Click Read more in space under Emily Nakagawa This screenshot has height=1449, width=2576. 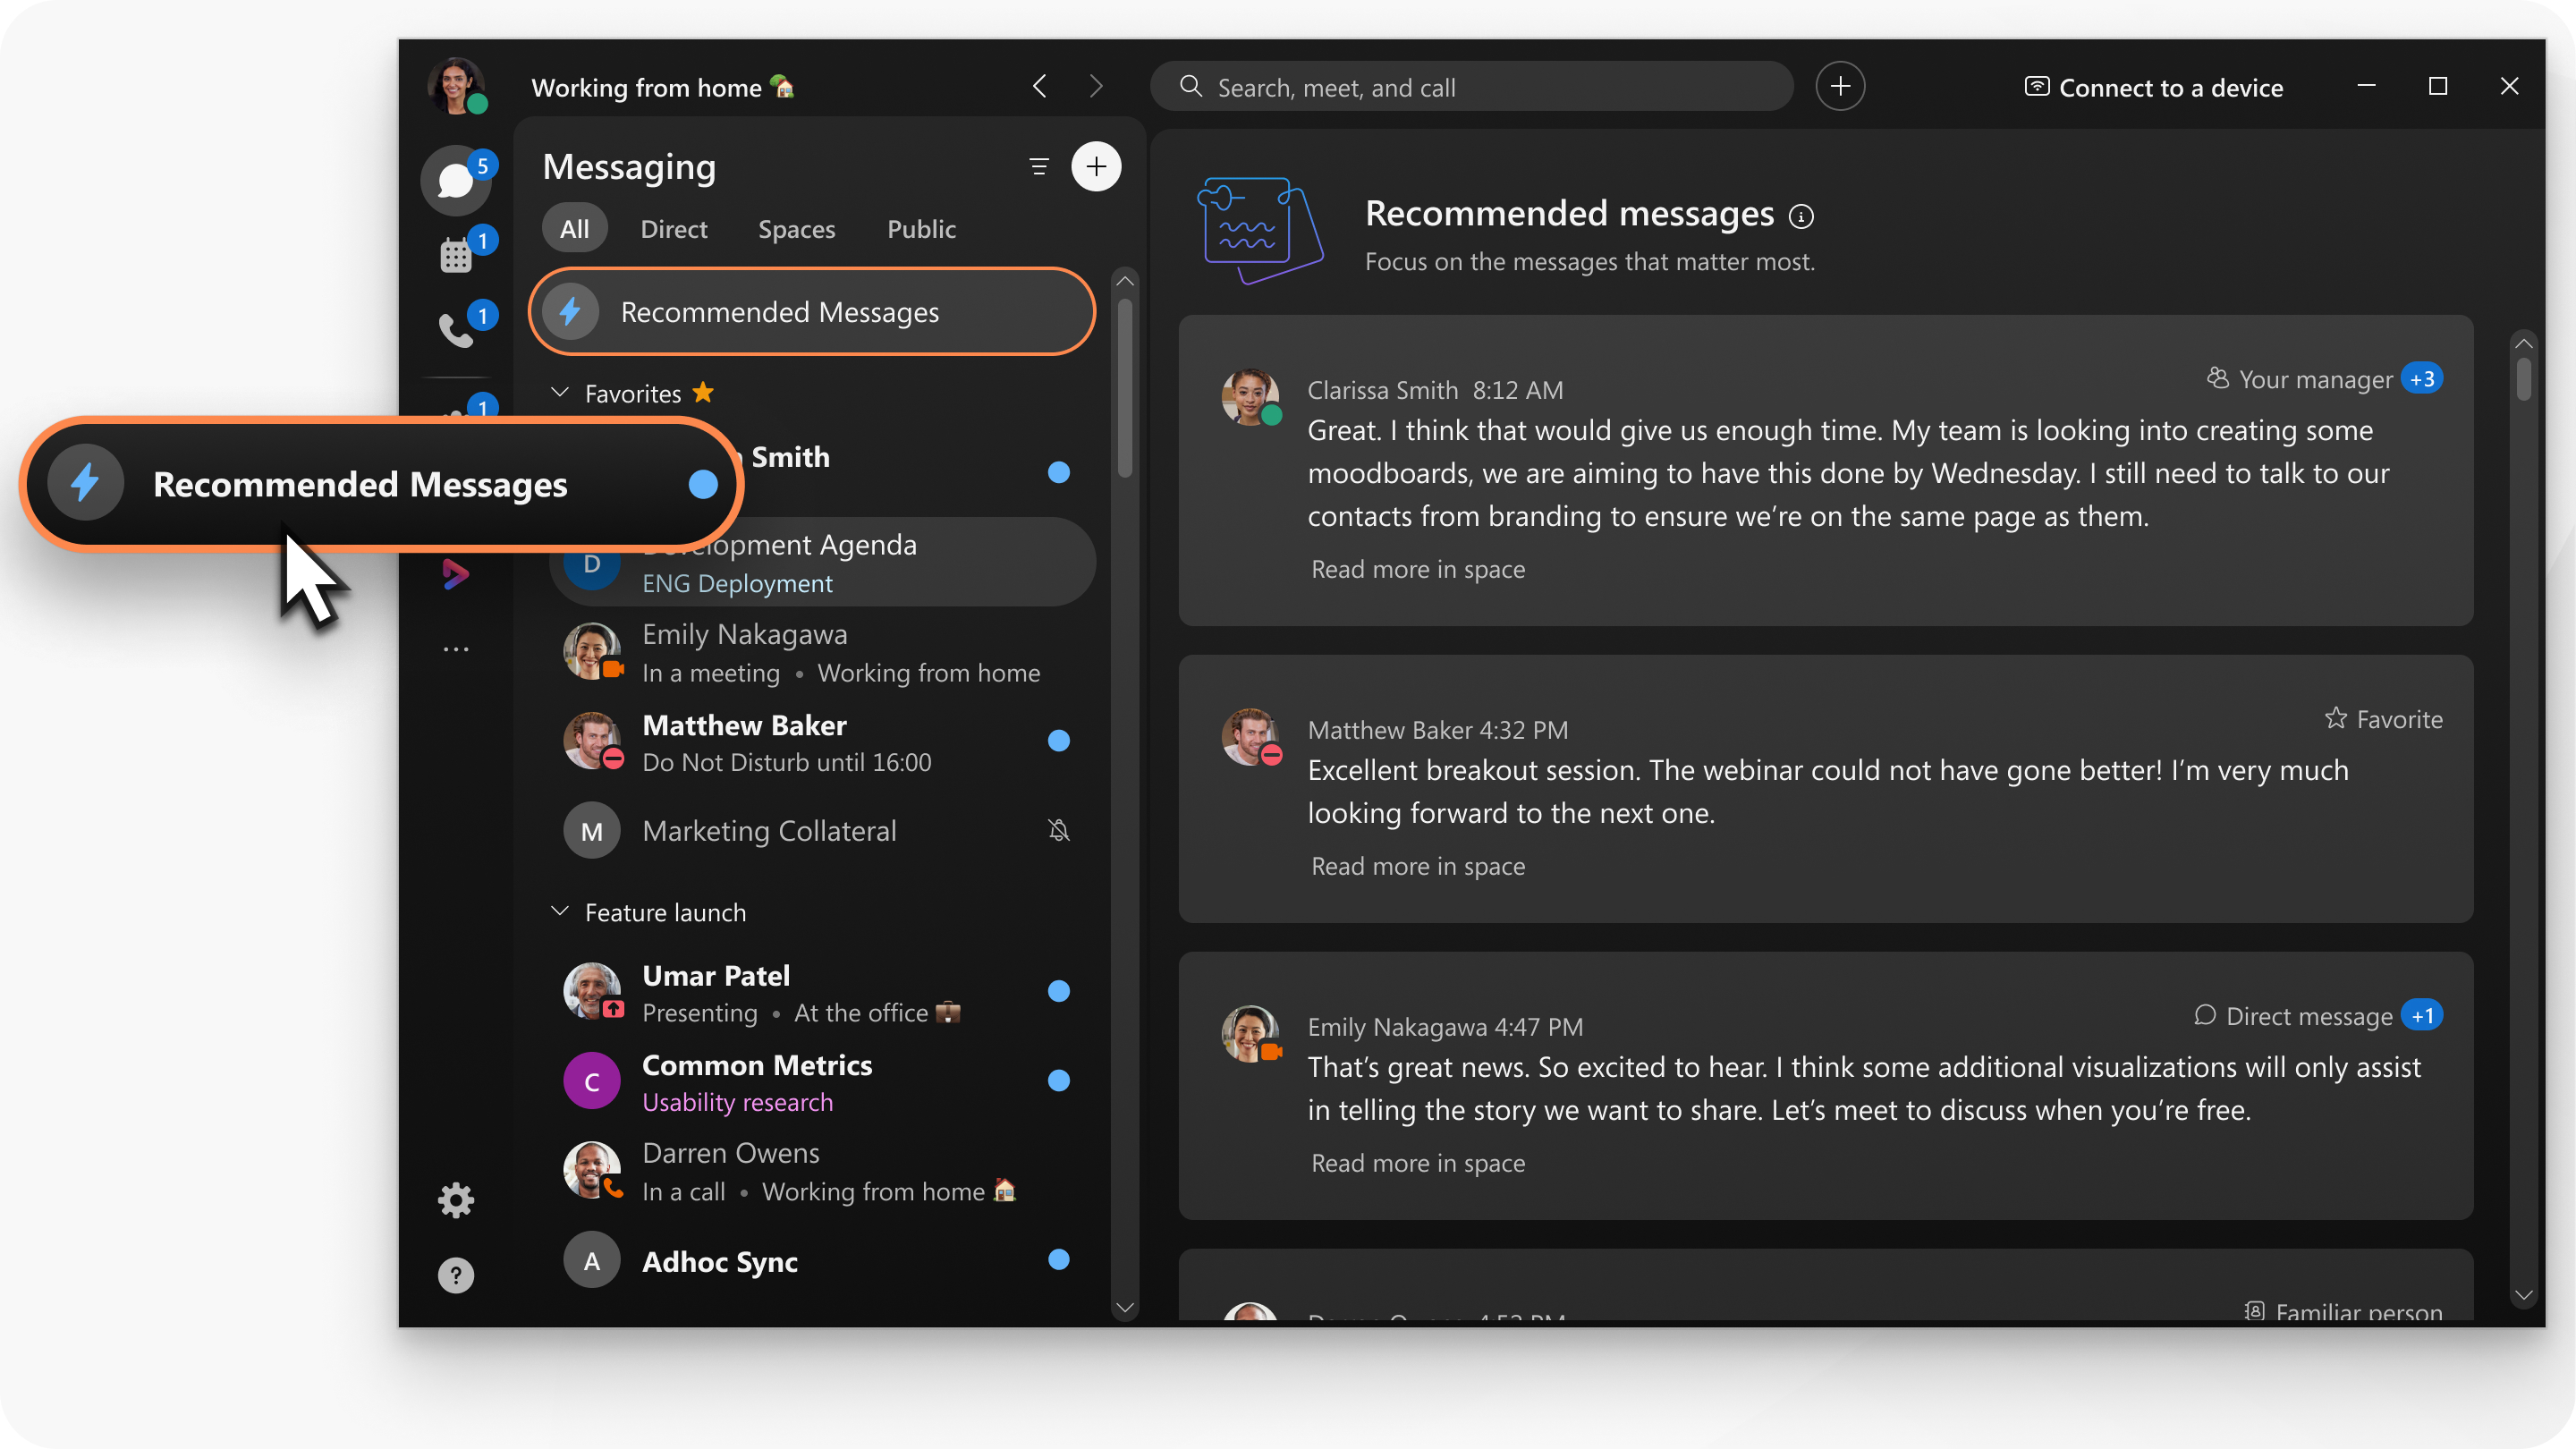[1415, 1163]
